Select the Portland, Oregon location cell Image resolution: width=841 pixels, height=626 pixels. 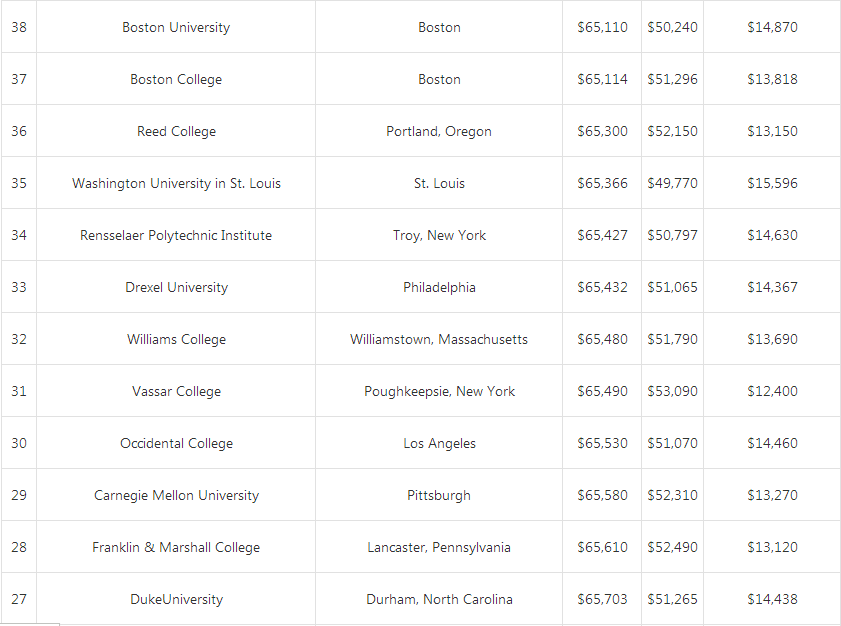point(439,131)
